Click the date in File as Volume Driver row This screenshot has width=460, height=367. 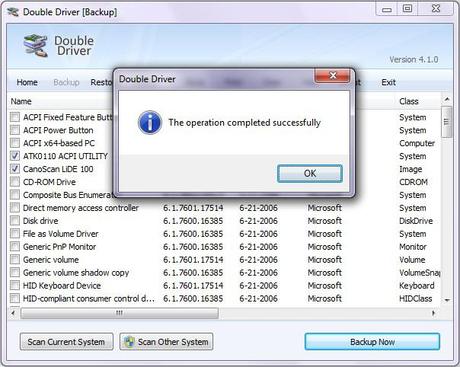tap(258, 234)
